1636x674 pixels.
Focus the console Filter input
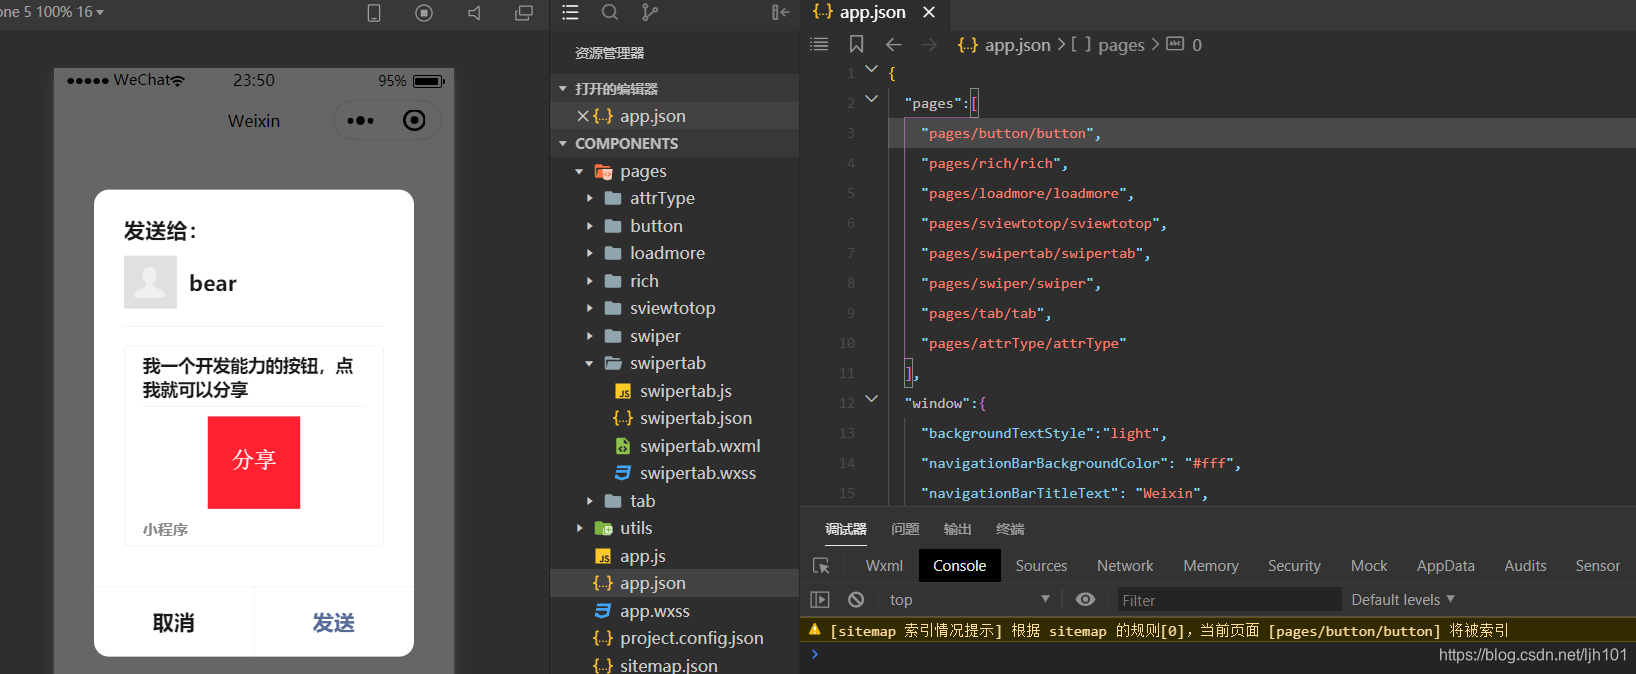coord(1228,600)
